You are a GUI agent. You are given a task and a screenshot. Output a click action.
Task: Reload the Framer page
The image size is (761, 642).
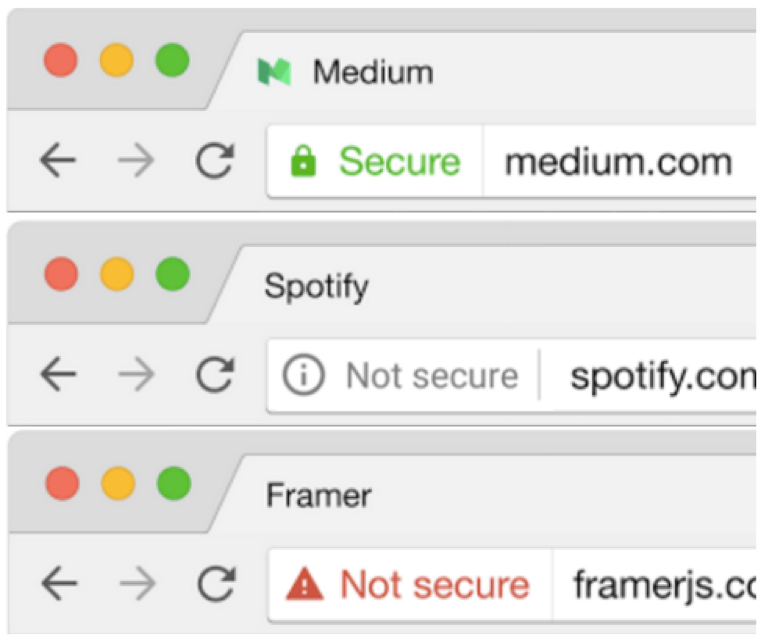[214, 585]
